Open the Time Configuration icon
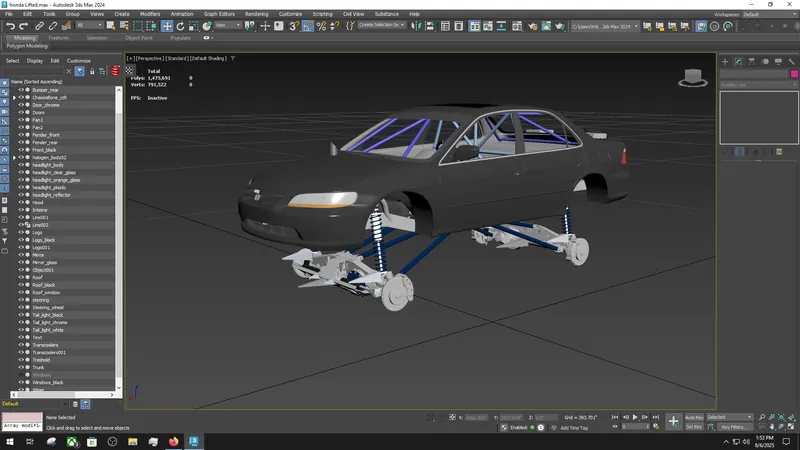 [656, 427]
